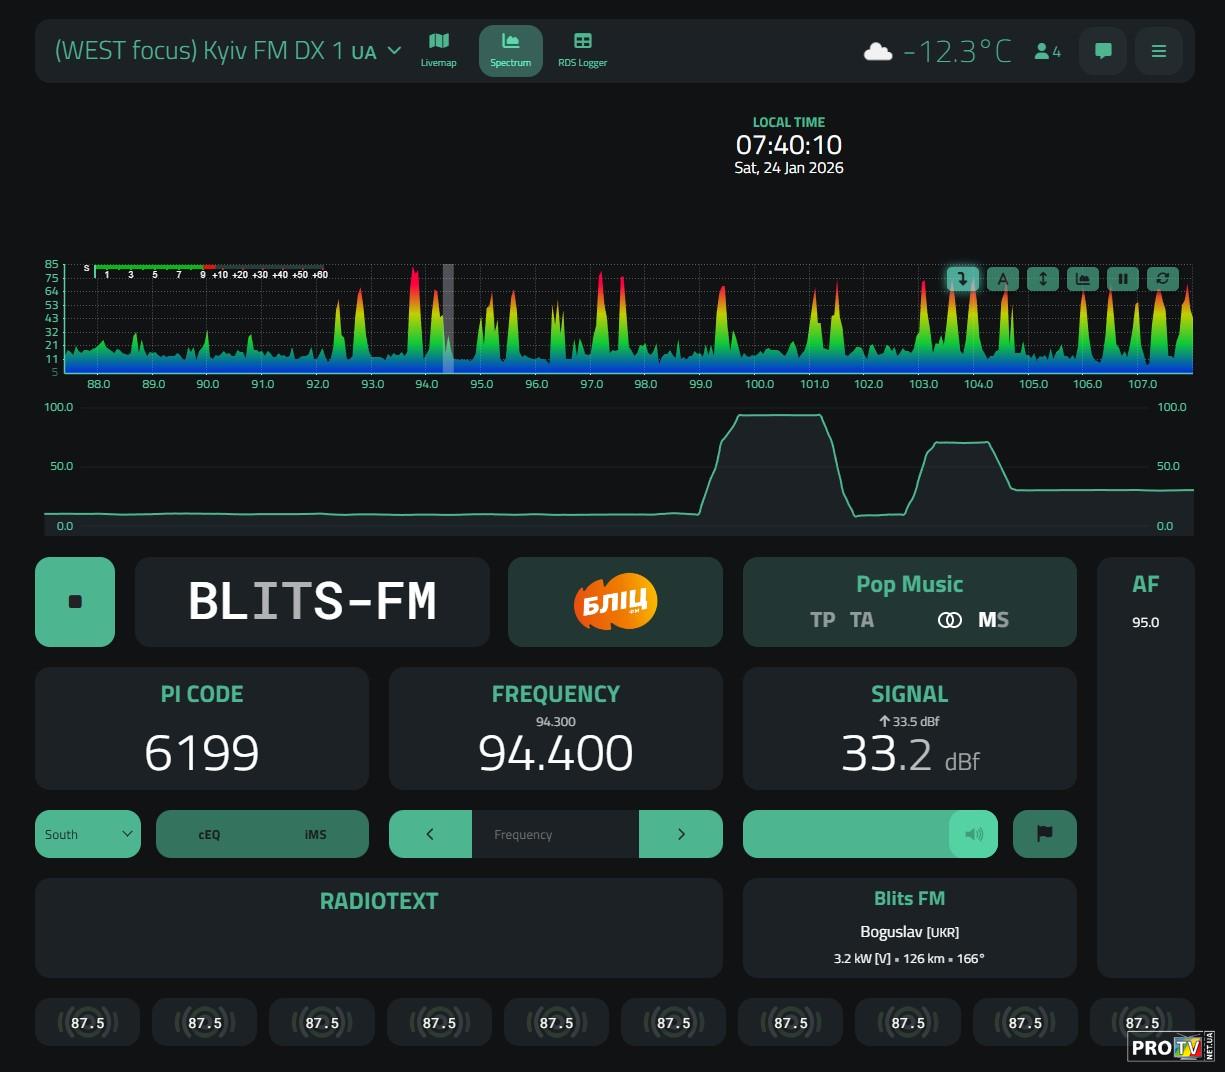Click the volume slider bar
This screenshot has width=1225, height=1072.
(x=845, y=834)
